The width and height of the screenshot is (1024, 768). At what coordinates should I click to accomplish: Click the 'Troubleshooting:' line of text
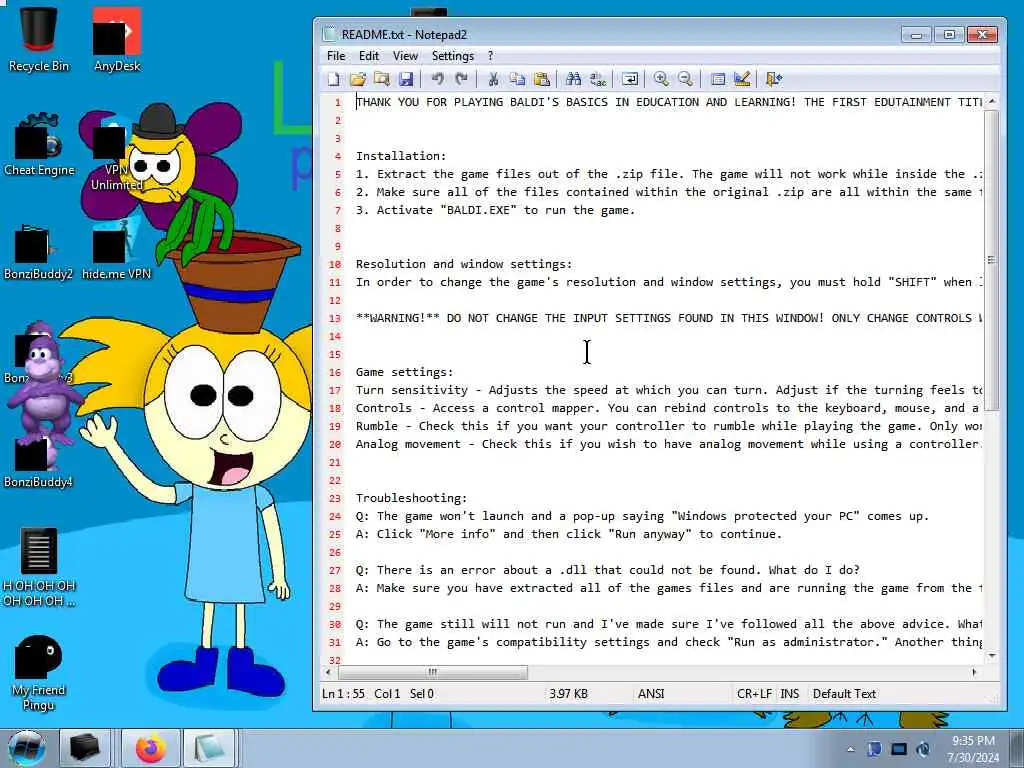tap(411, 498)
